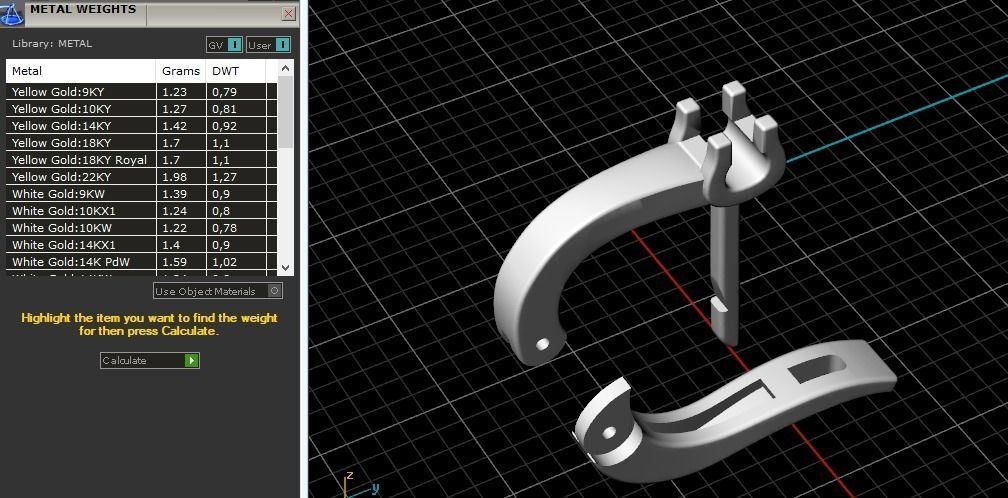
Task: Click the 1,27 DWT value
Action: click(x=224, y=177)
